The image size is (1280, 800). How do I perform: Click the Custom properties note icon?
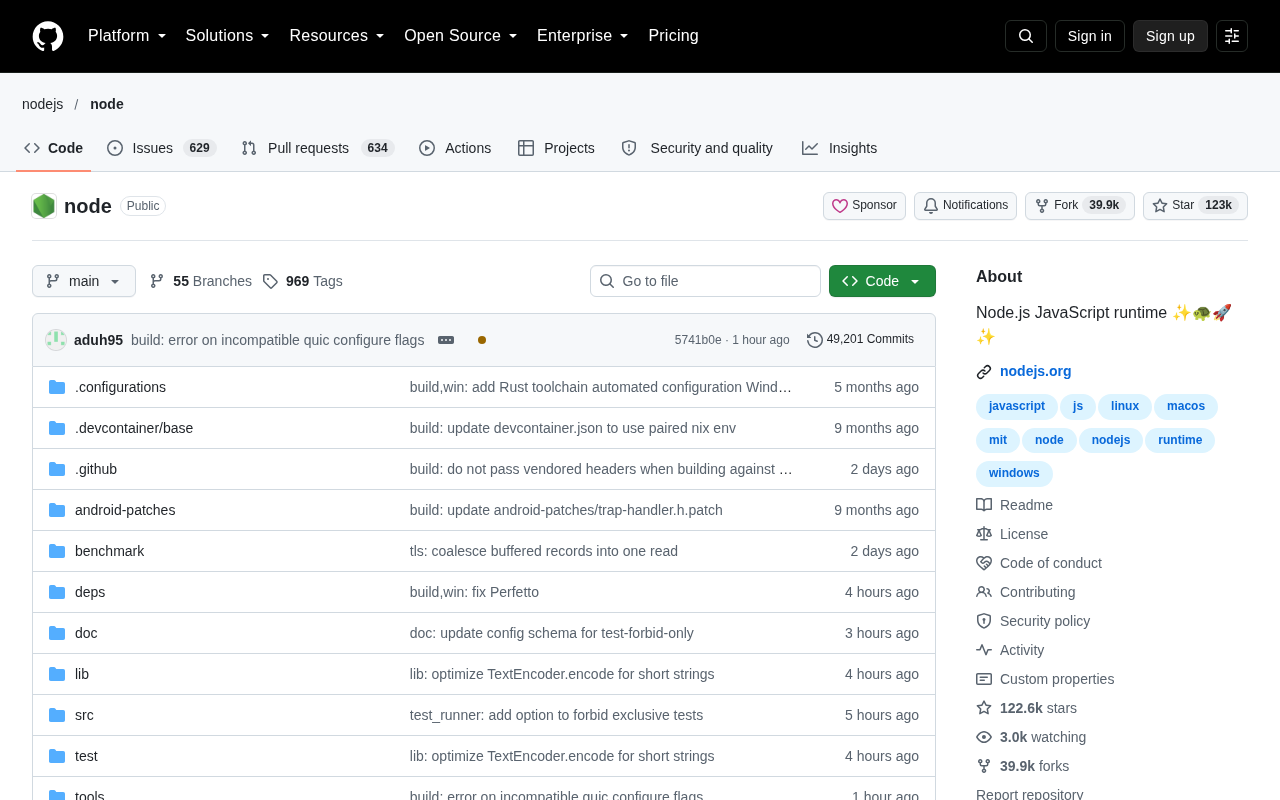coord(984,679)
